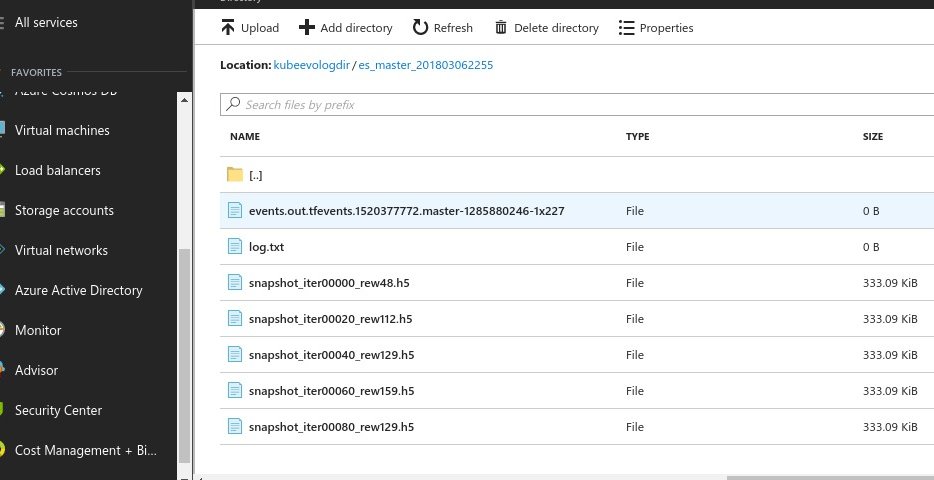Click sidebar scrollbar up arrow
This screenshot has width=934, height=480.
(x=184, y=100)
